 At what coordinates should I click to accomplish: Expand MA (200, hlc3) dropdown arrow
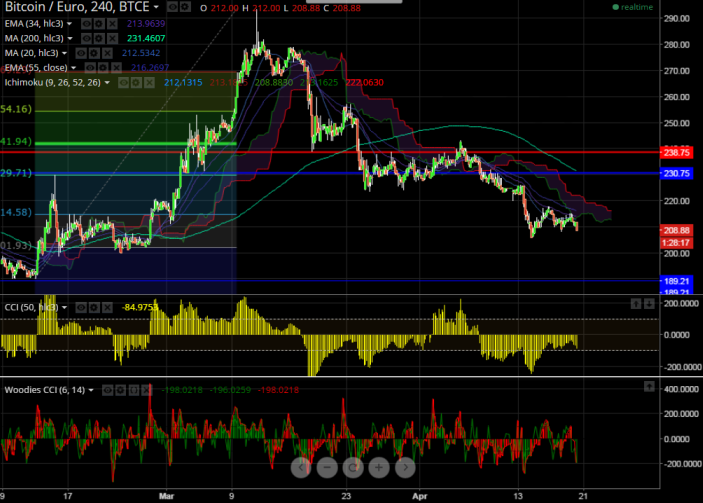coord(69,39)
